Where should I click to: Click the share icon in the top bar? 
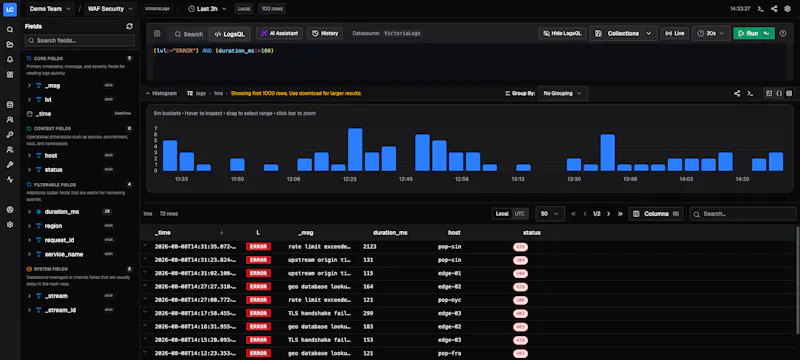click(774, 9)
